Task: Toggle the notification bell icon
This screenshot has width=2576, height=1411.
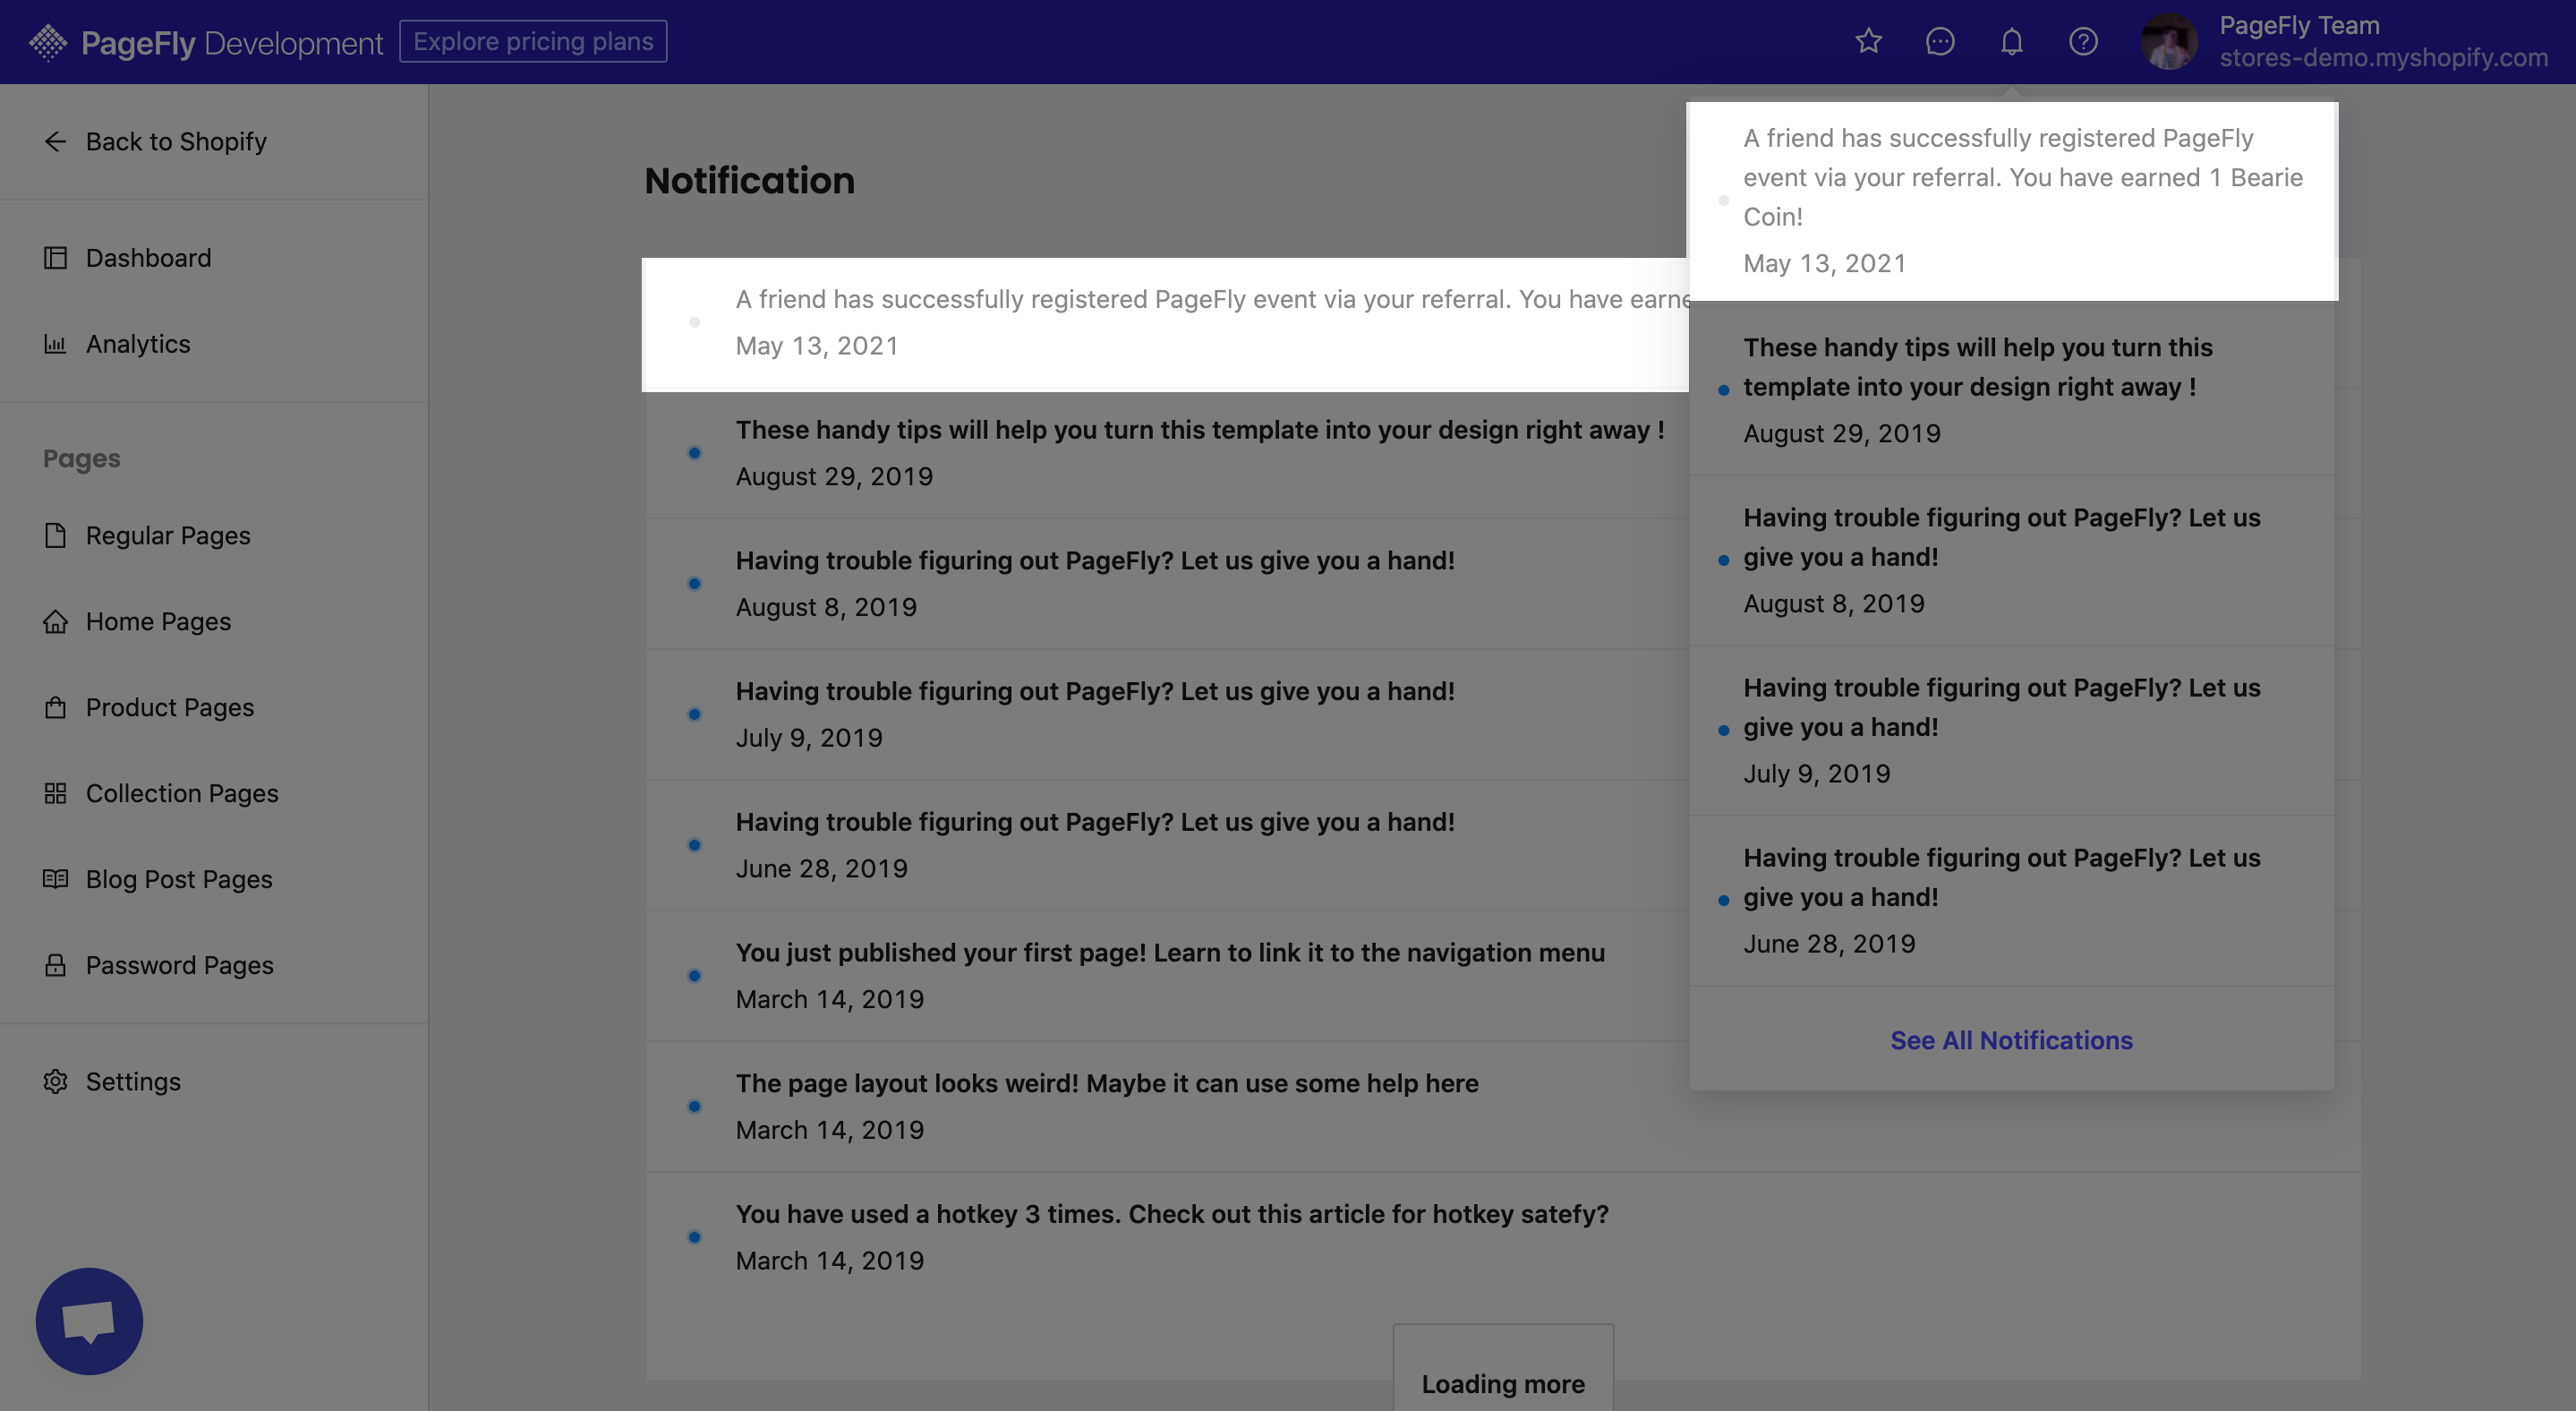Action: [2012, 41]
